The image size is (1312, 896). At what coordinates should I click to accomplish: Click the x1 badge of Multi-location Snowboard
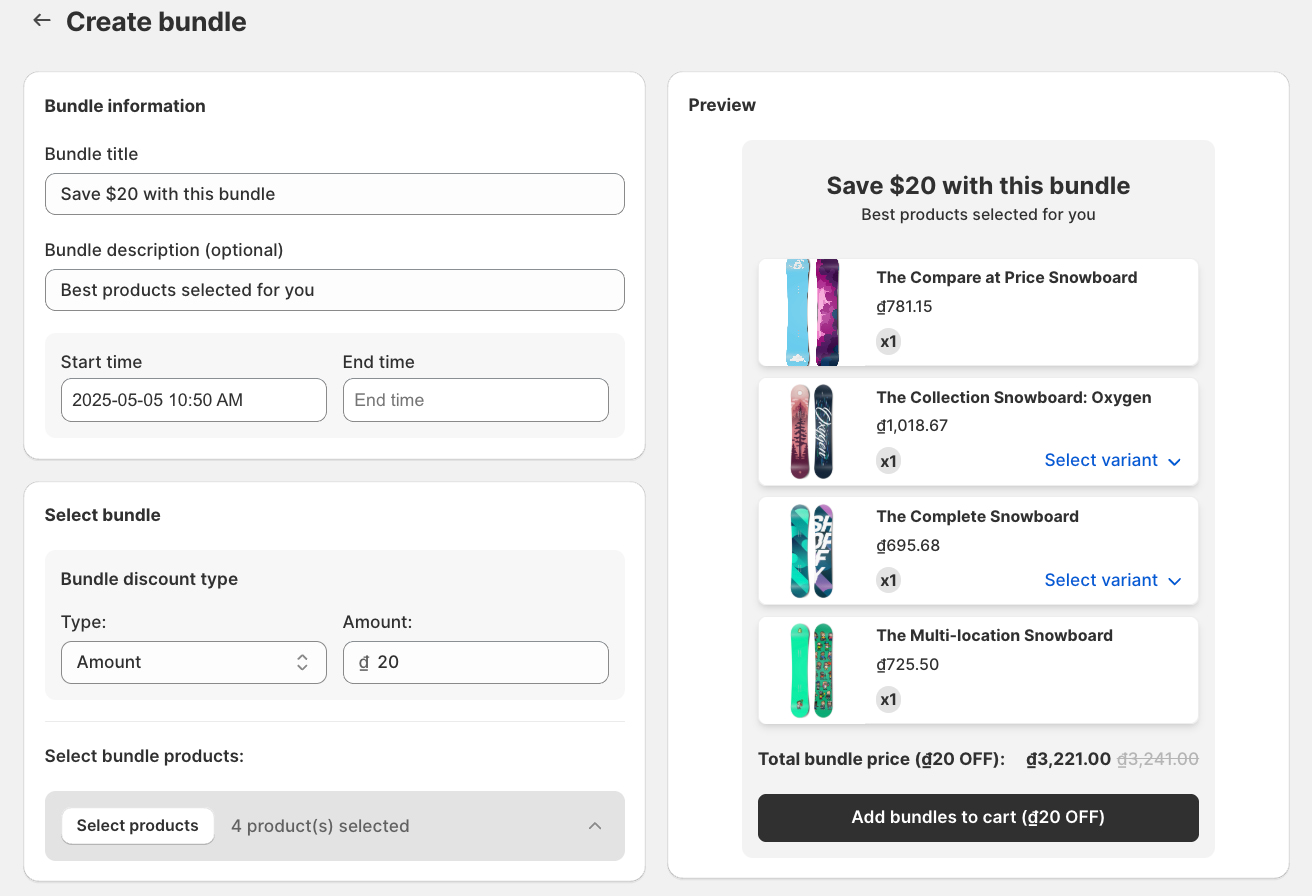pos(888,700)
